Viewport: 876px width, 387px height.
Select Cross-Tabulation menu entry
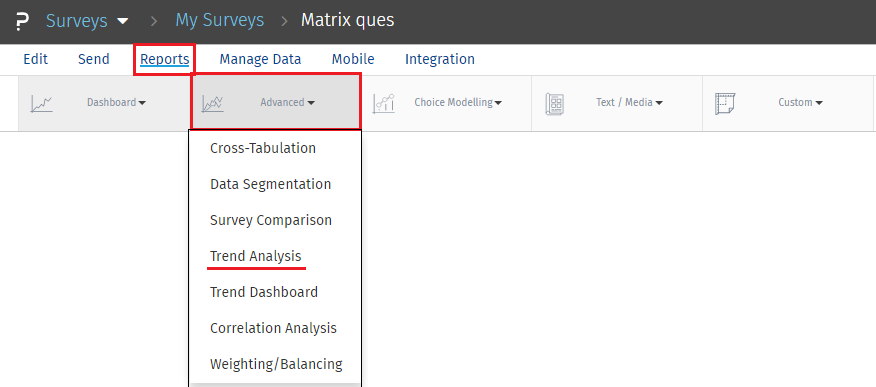(263, 148)
